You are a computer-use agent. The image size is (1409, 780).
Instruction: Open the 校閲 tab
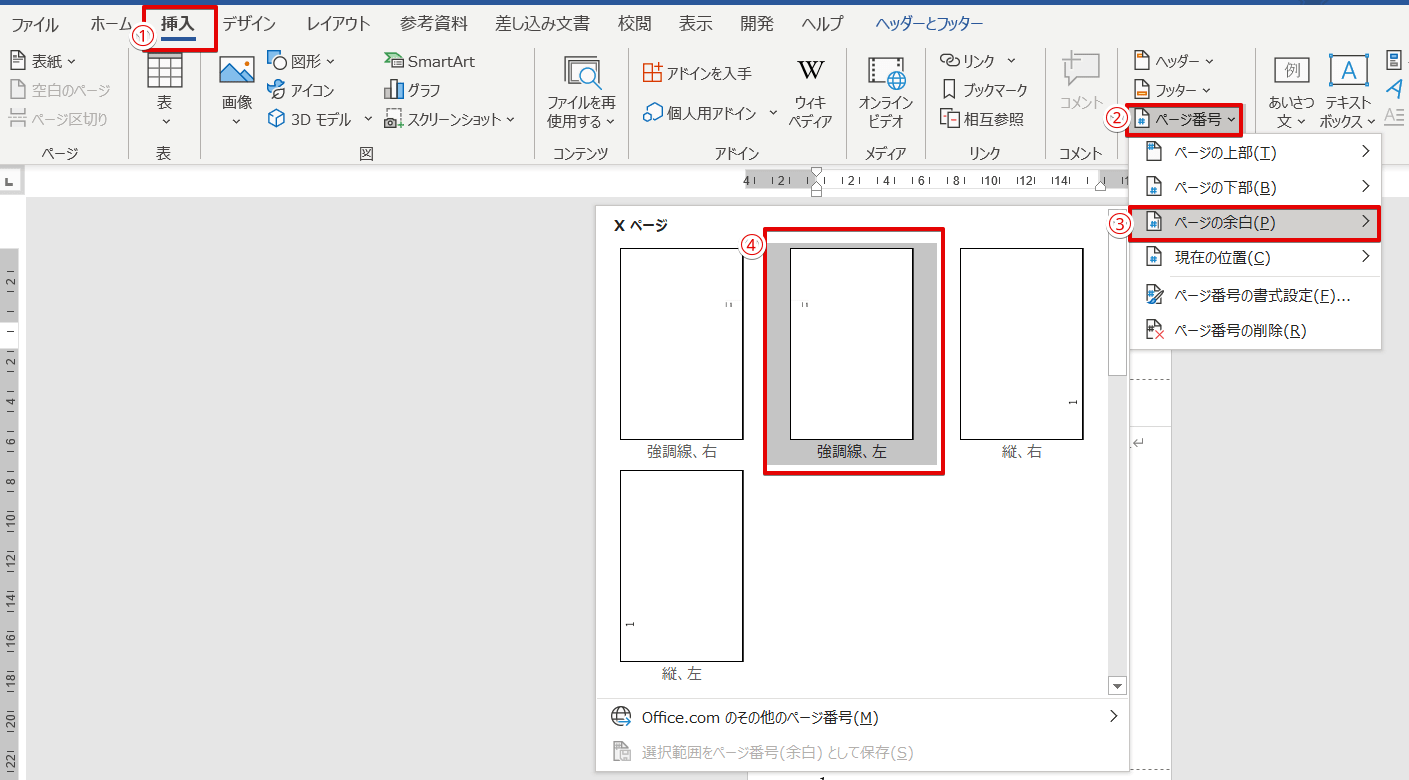click(x=635, y=23)
